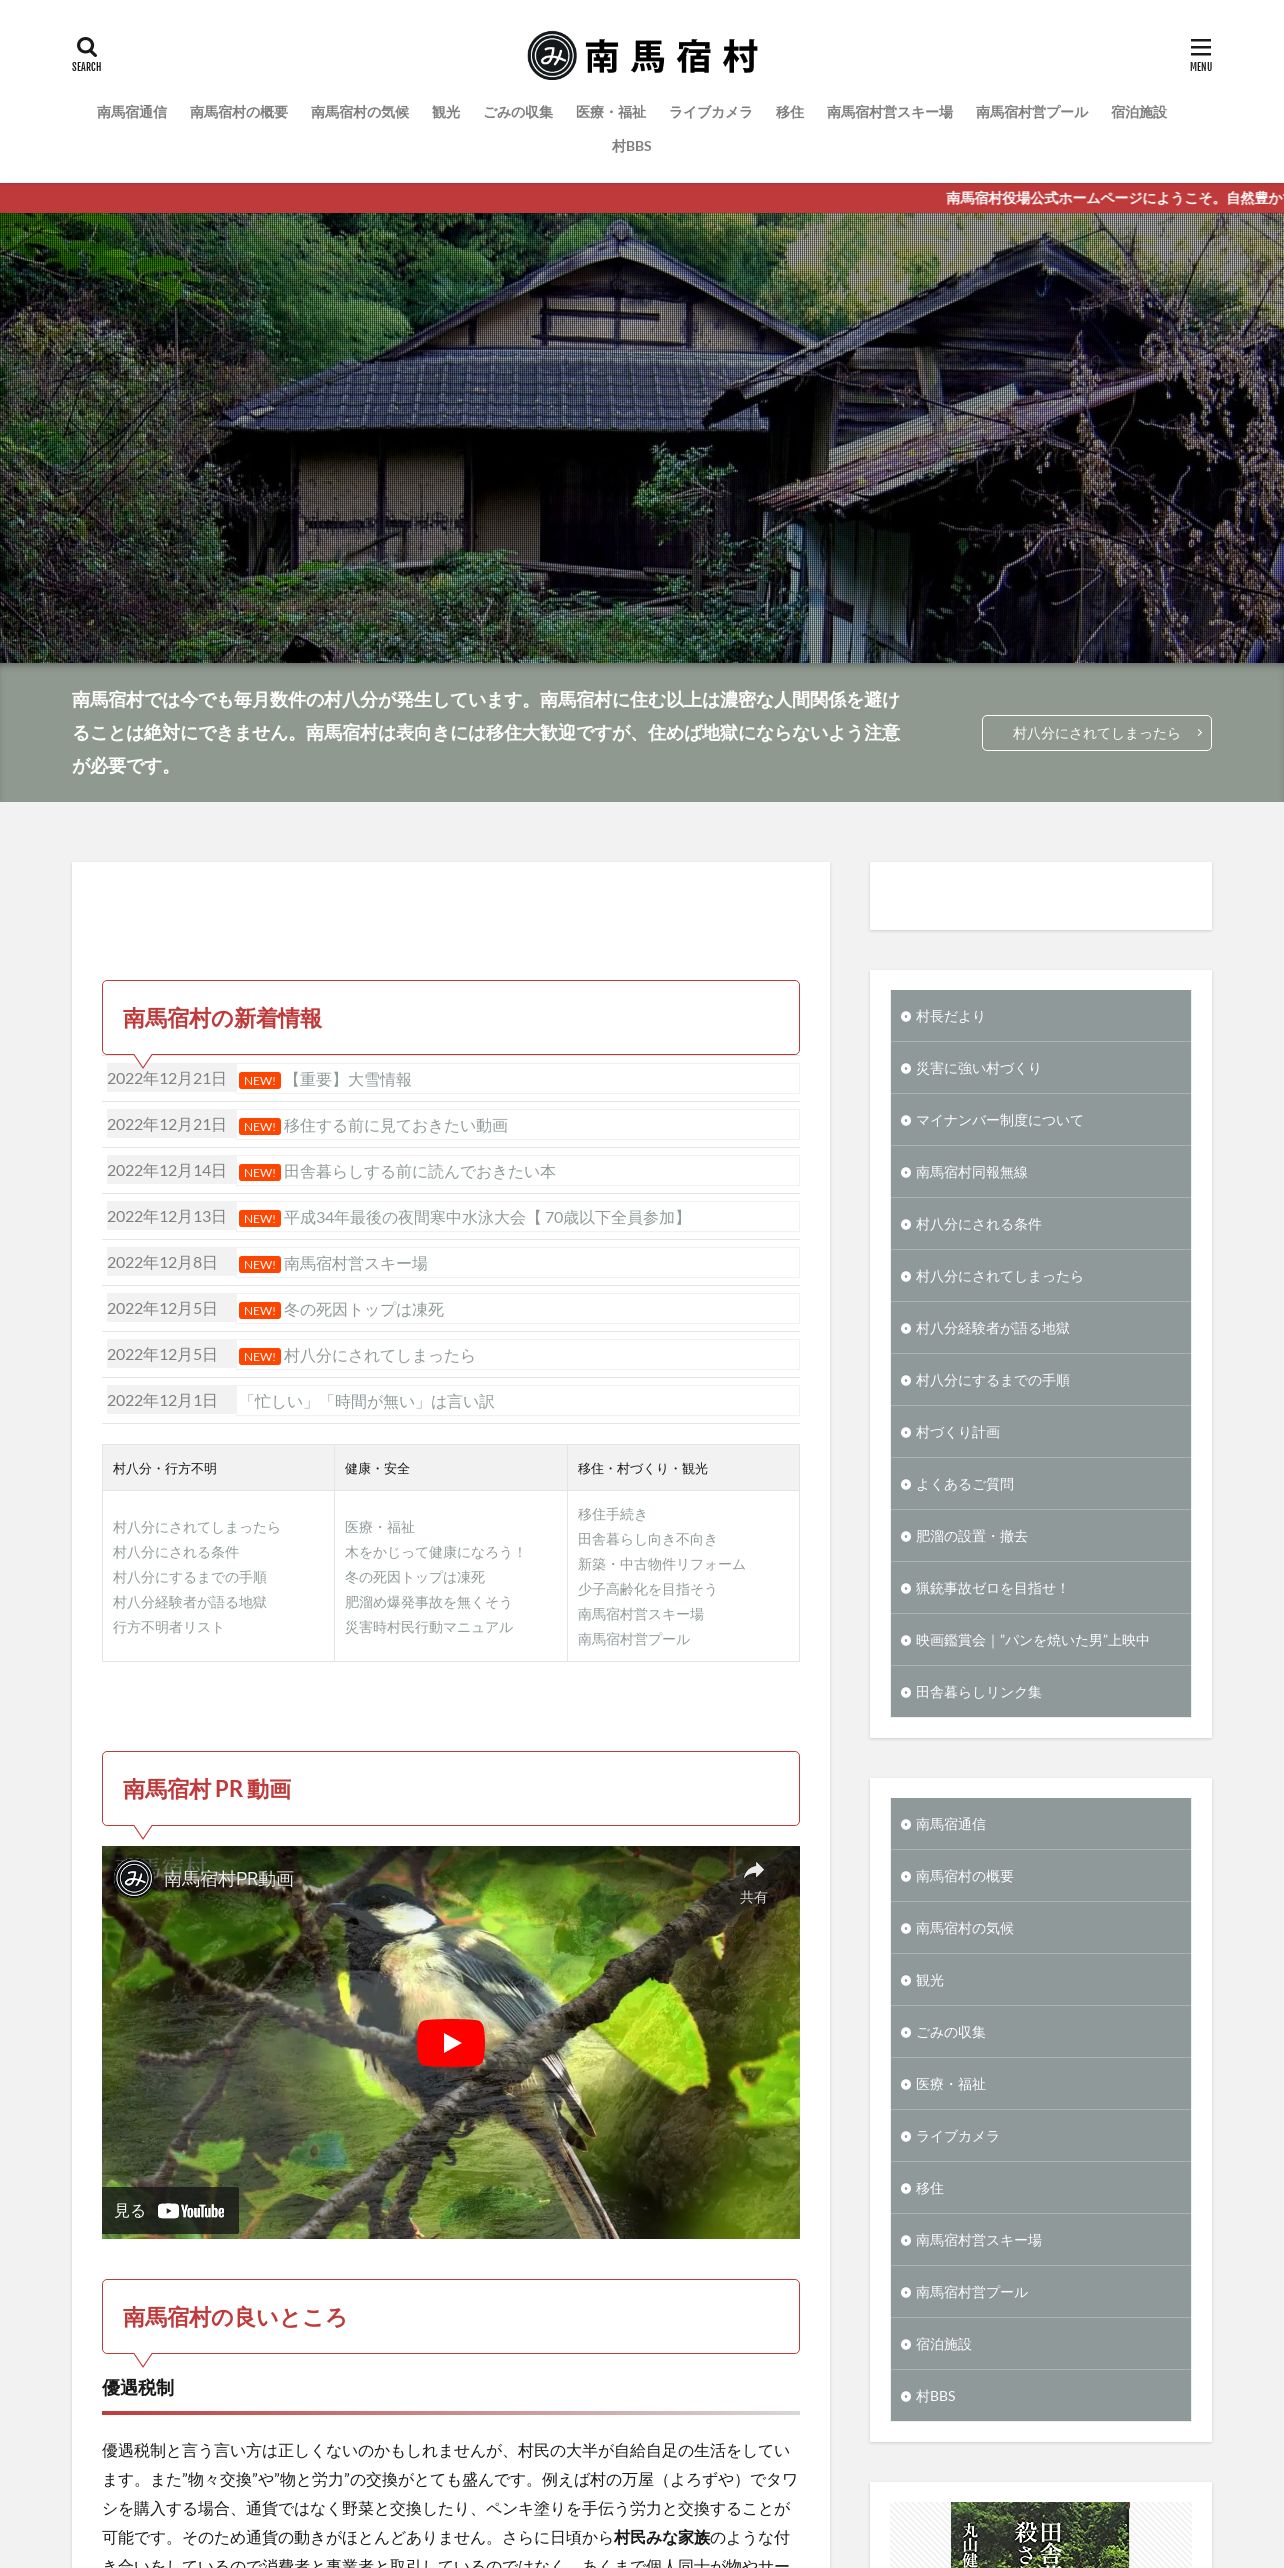This screenshot has height=2568, width=1284.
Task: Open news item 「忙しい」「時間が無い」は言い訳
Action: [366, 1401]
